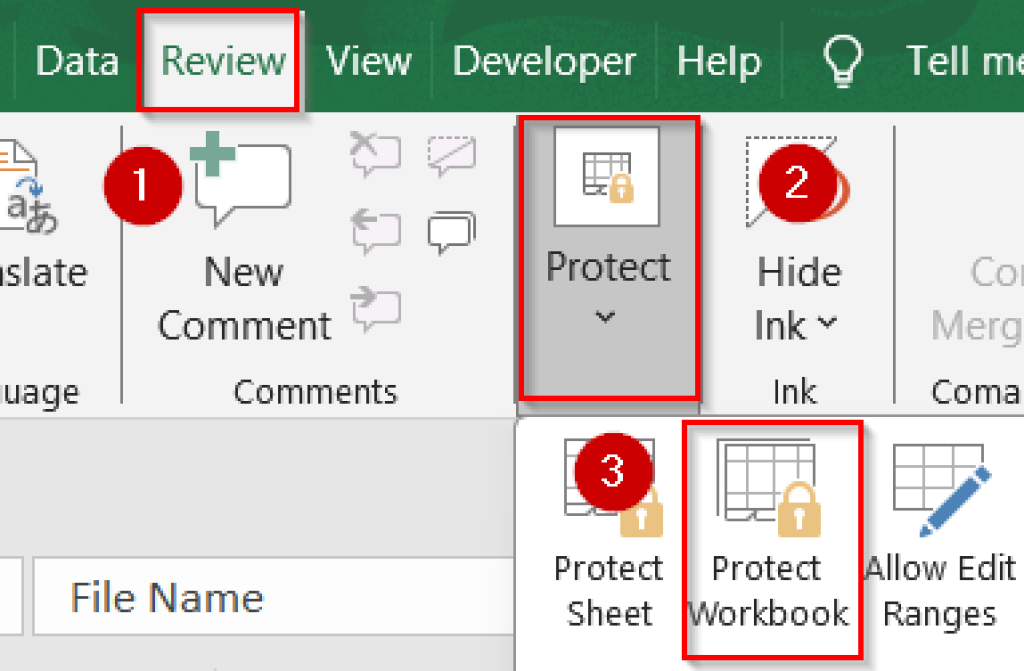
Task: Switch to the Review tab
Action: (x=220, y=60)
